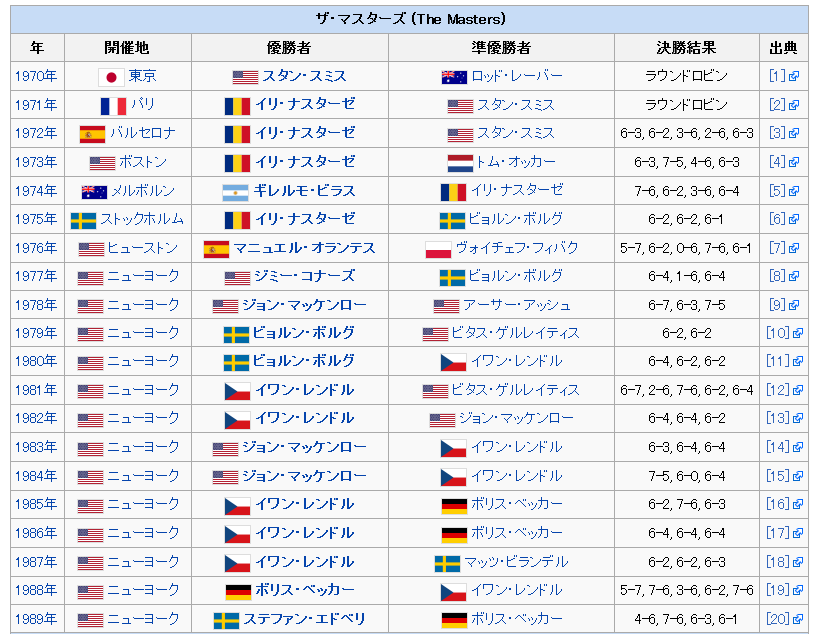823x634 pixels.
Task: Open the 1975年 year link
Action: point(36,219)
